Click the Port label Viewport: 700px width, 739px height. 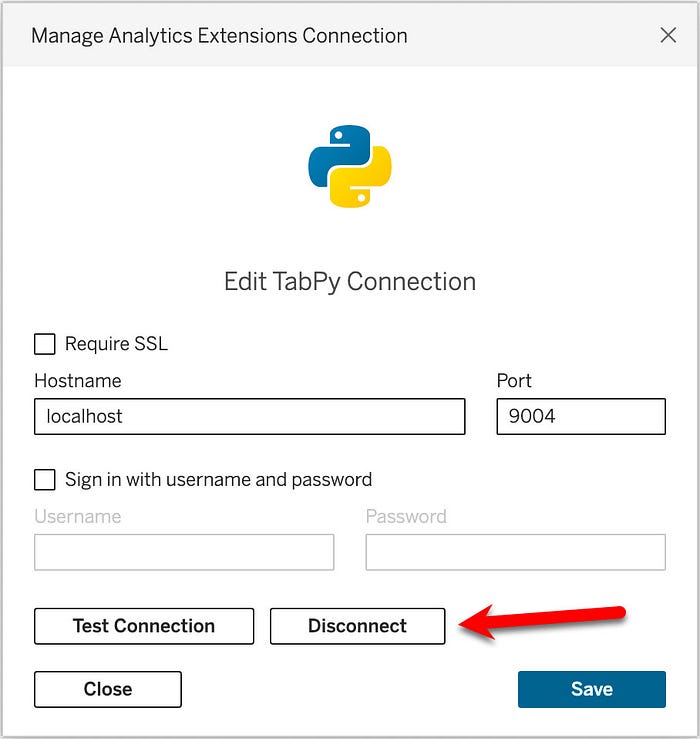[x=514, y=380]
